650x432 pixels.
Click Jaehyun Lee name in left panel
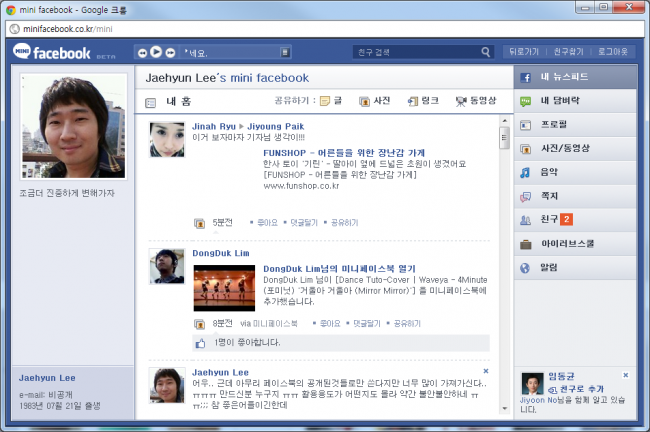pos(47,378)
